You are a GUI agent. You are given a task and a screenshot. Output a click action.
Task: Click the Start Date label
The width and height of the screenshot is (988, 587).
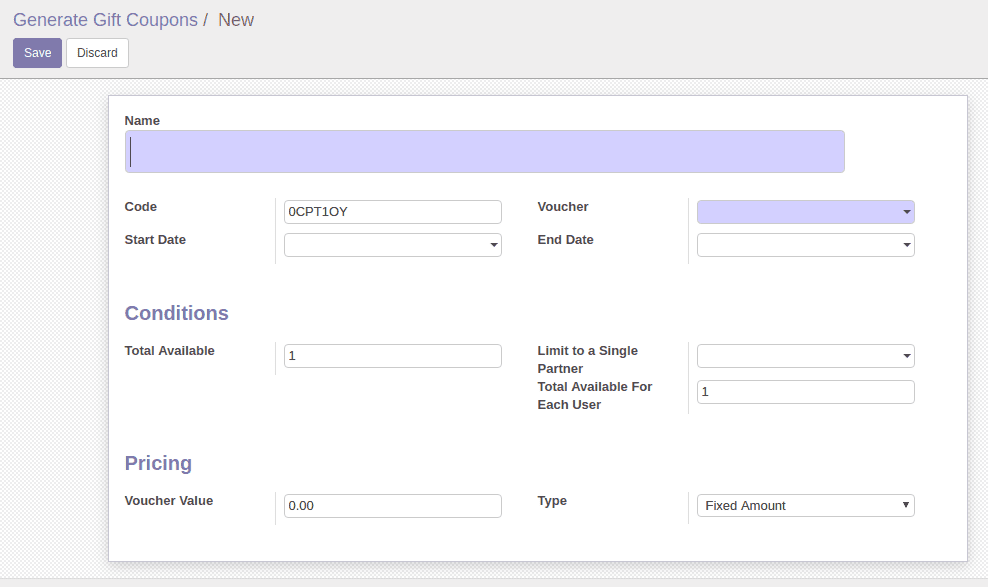pos(155,240)
